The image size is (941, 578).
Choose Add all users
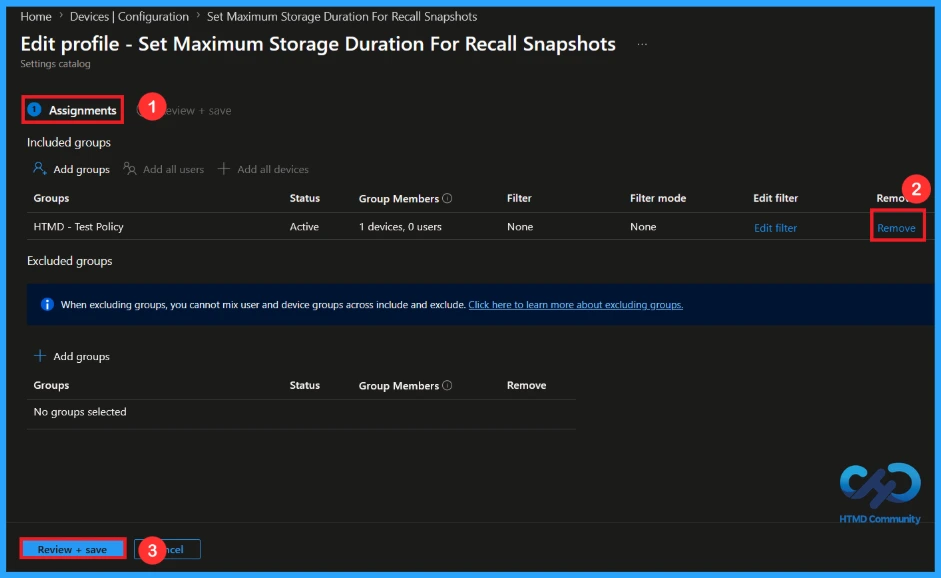[163, 169]
